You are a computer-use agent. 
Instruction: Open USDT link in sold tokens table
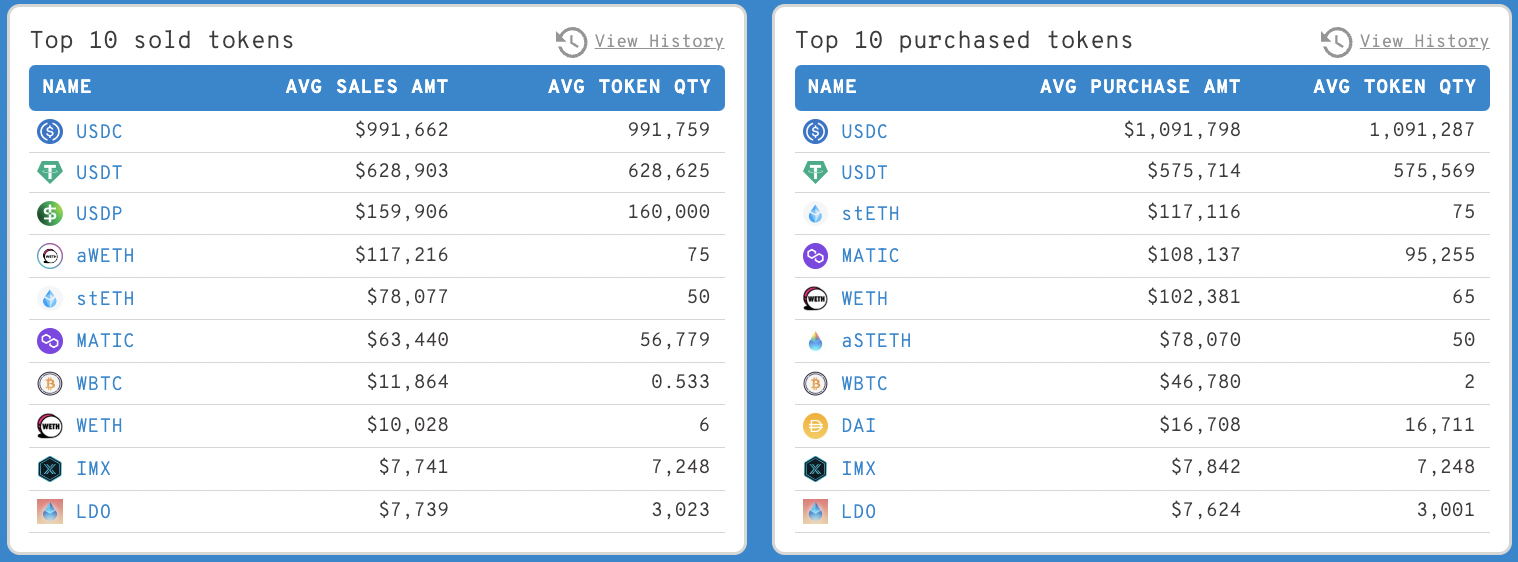tap(99, 173)
